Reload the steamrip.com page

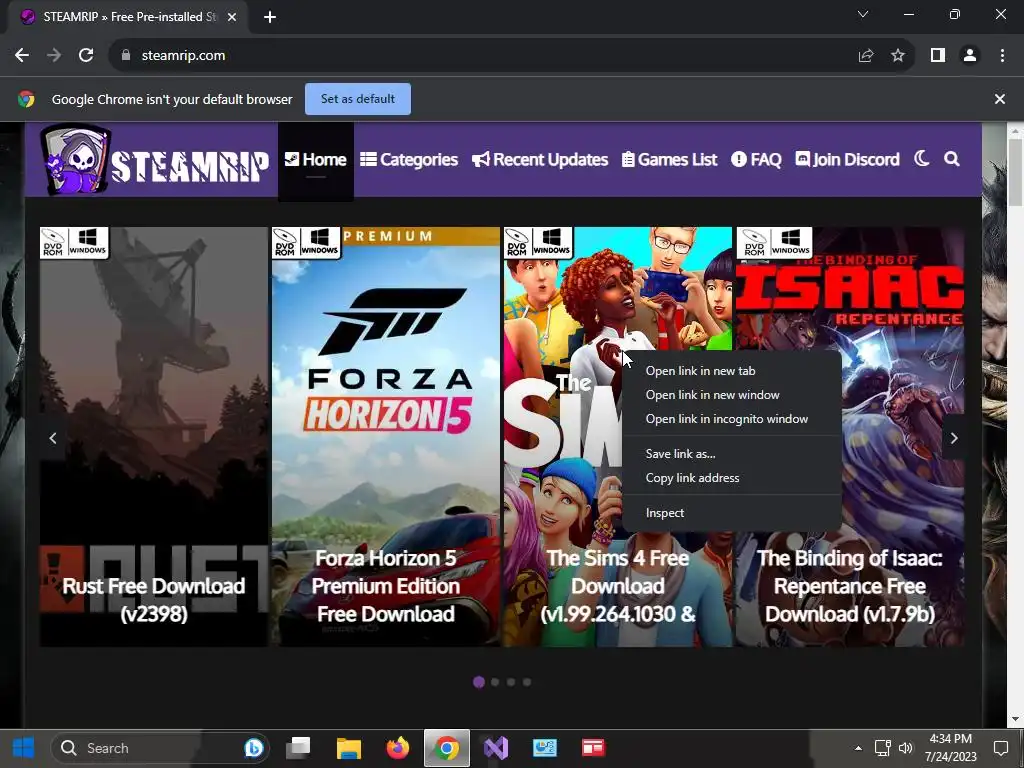click(86, 56)
